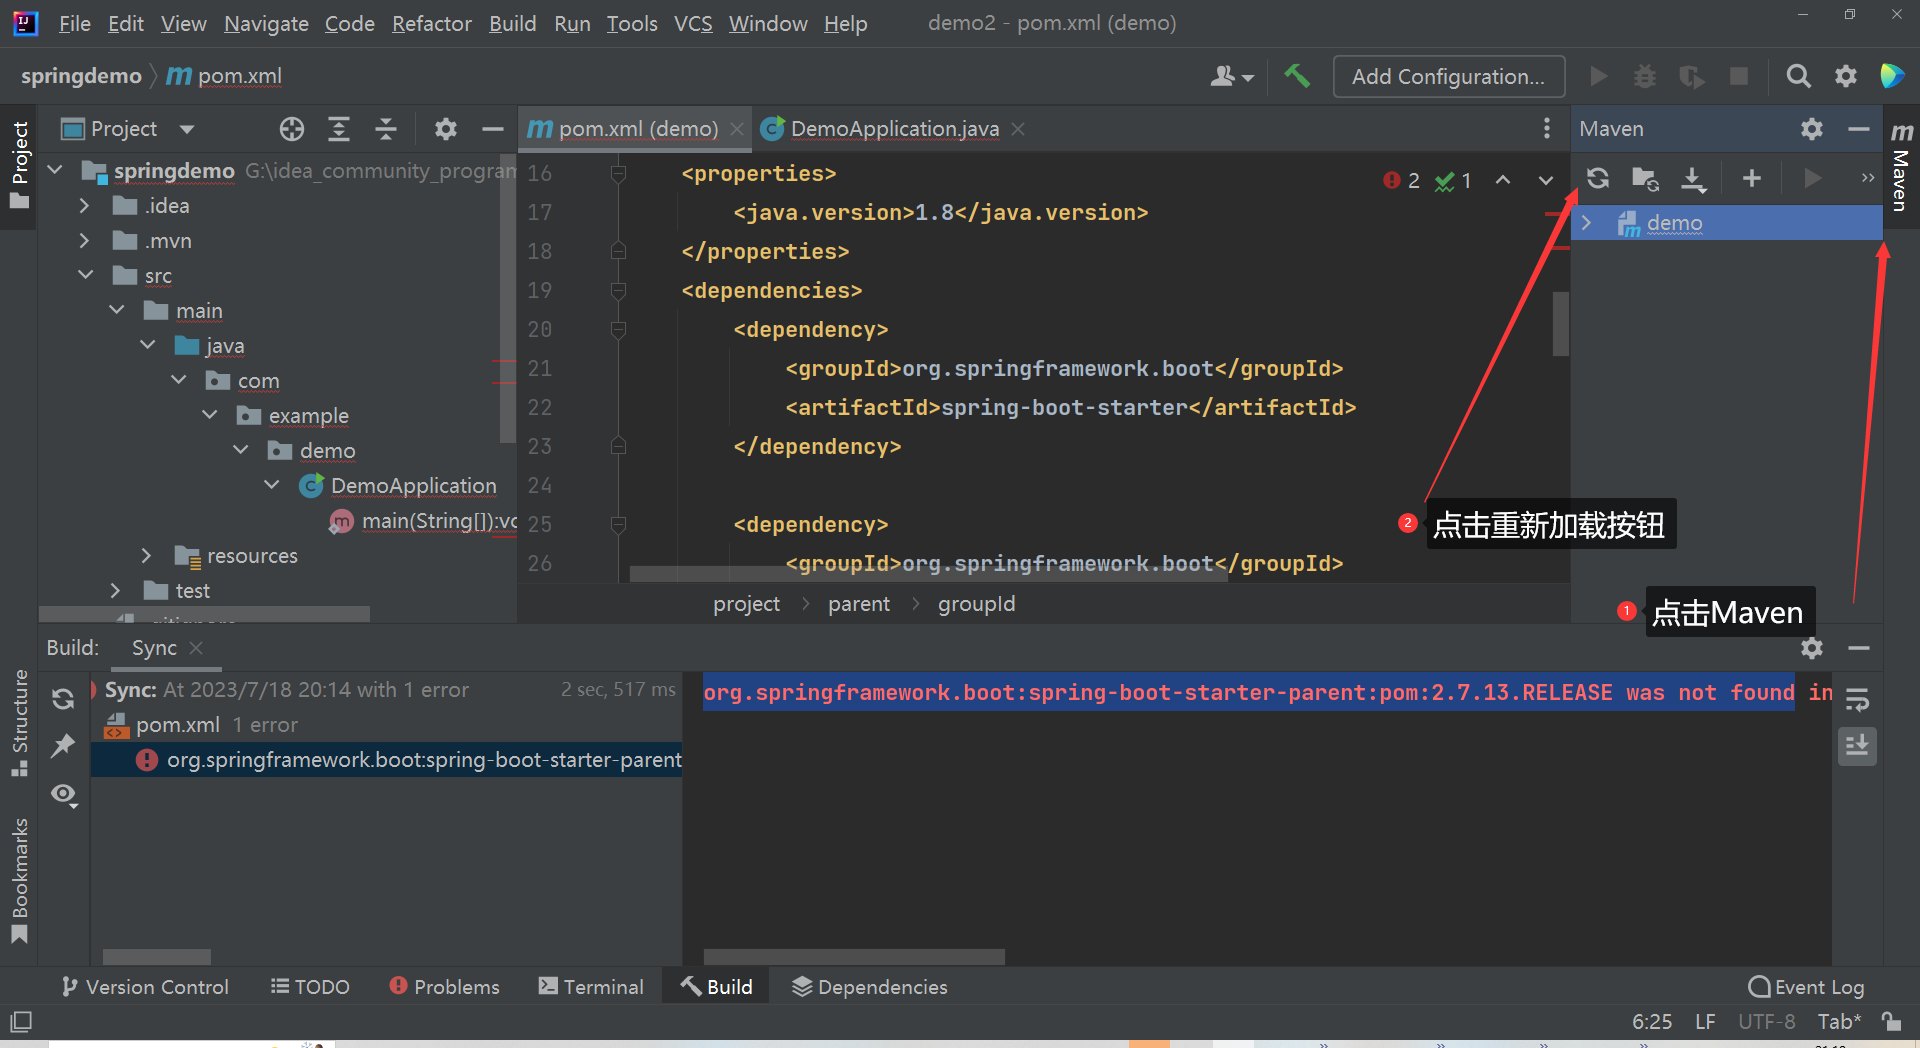Viewport: 1920px width, 1048px height.
Task: Click Add Configuration button
Action: tap(1448, 76)
